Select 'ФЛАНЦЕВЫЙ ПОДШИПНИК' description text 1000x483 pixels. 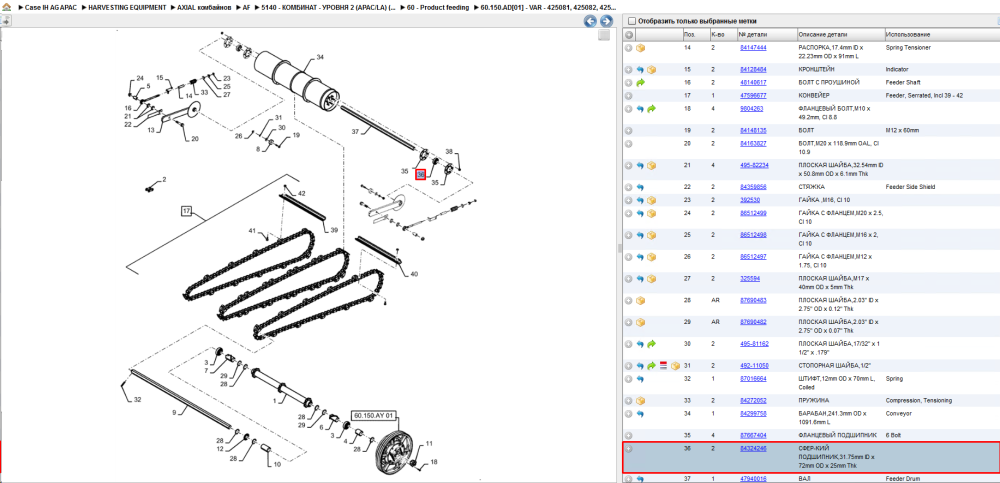(x=838, y=436)
